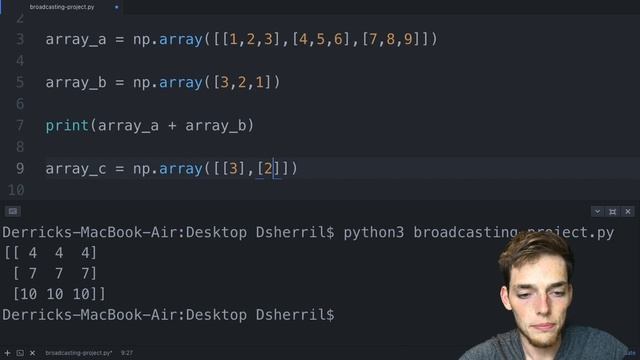
Task: Click the 9:27 cursor position indicator
Action: click(x=127, y=353)
